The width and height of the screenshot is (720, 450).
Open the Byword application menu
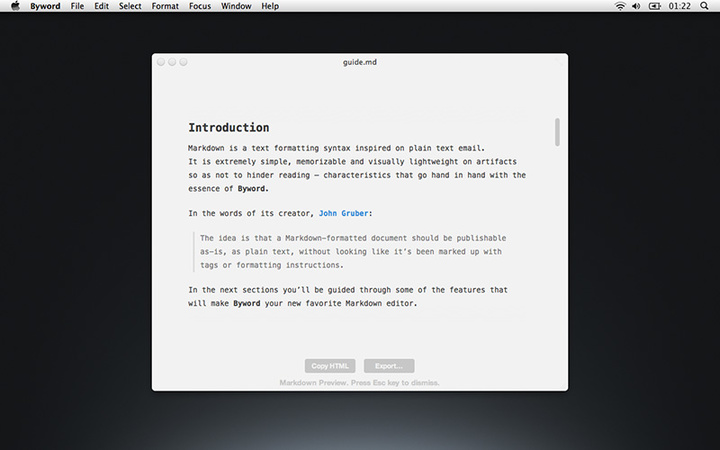(45, 6)
